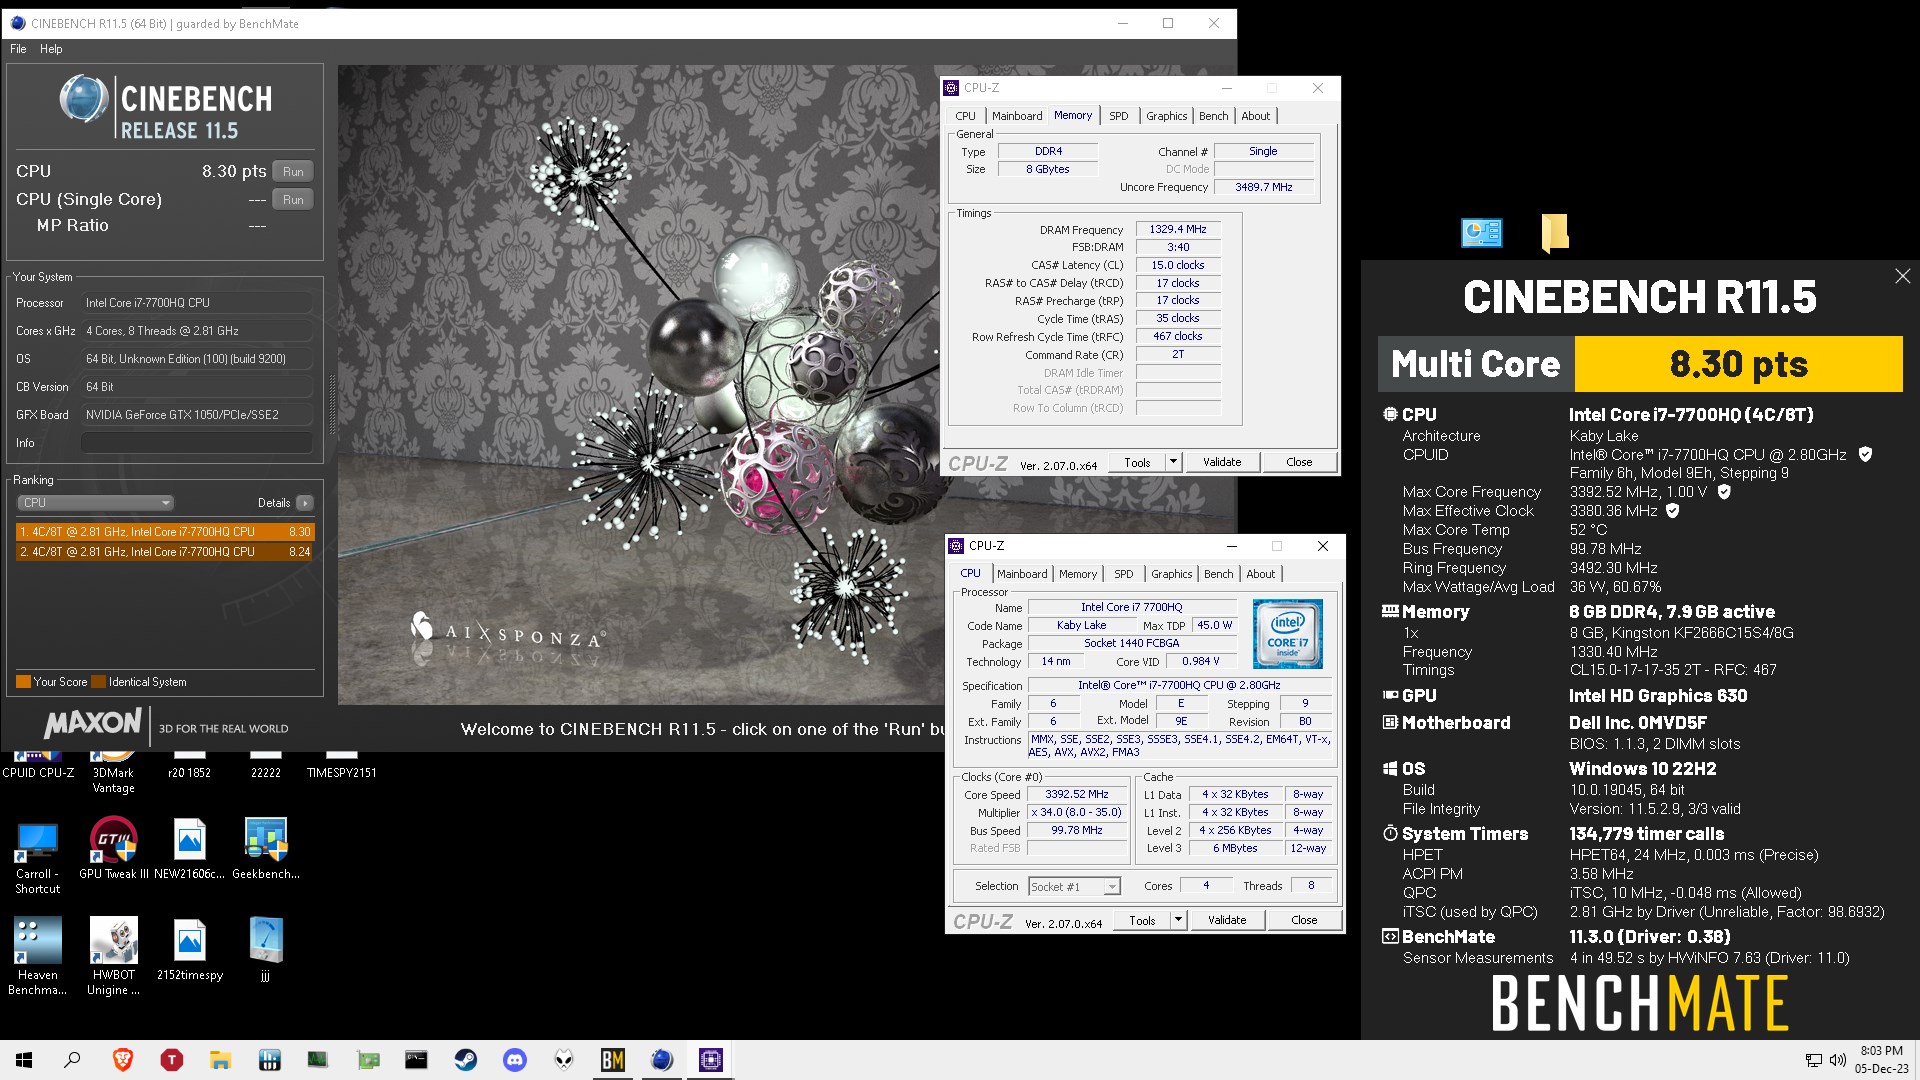
Task: Click the Intel Core i7 logo in CPU-Z
Action: pos(1288,634)
